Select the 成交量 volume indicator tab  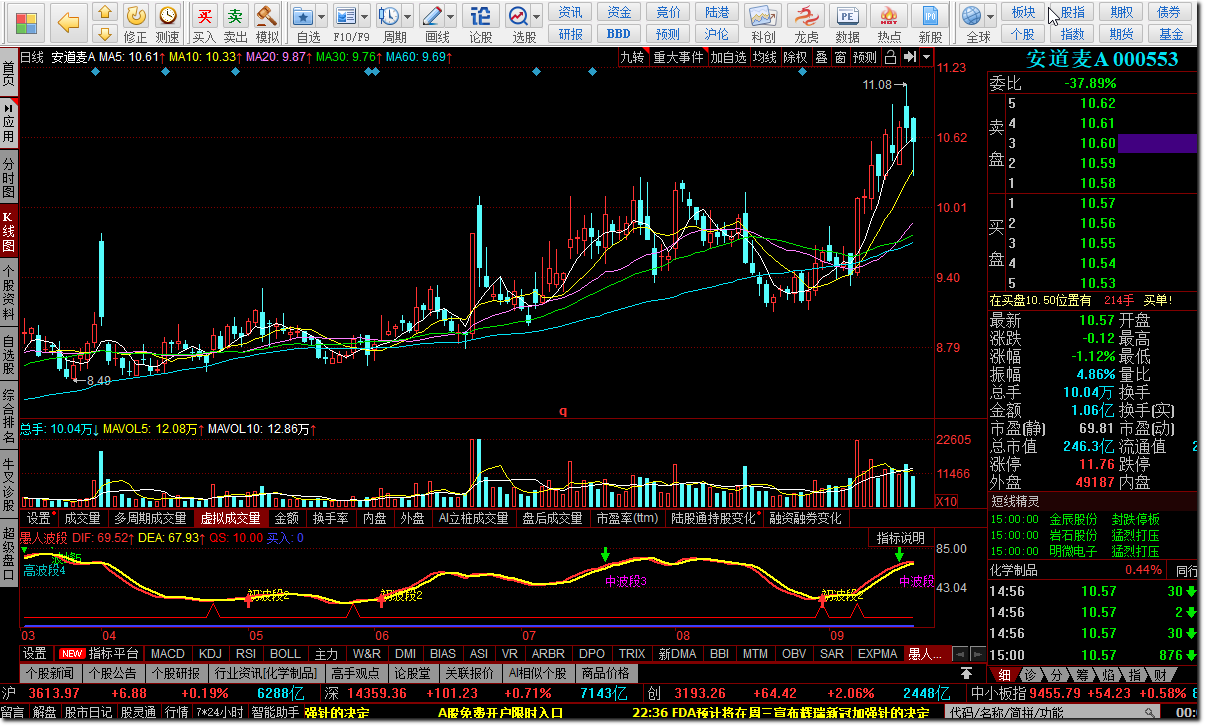[x=83, y=518]
